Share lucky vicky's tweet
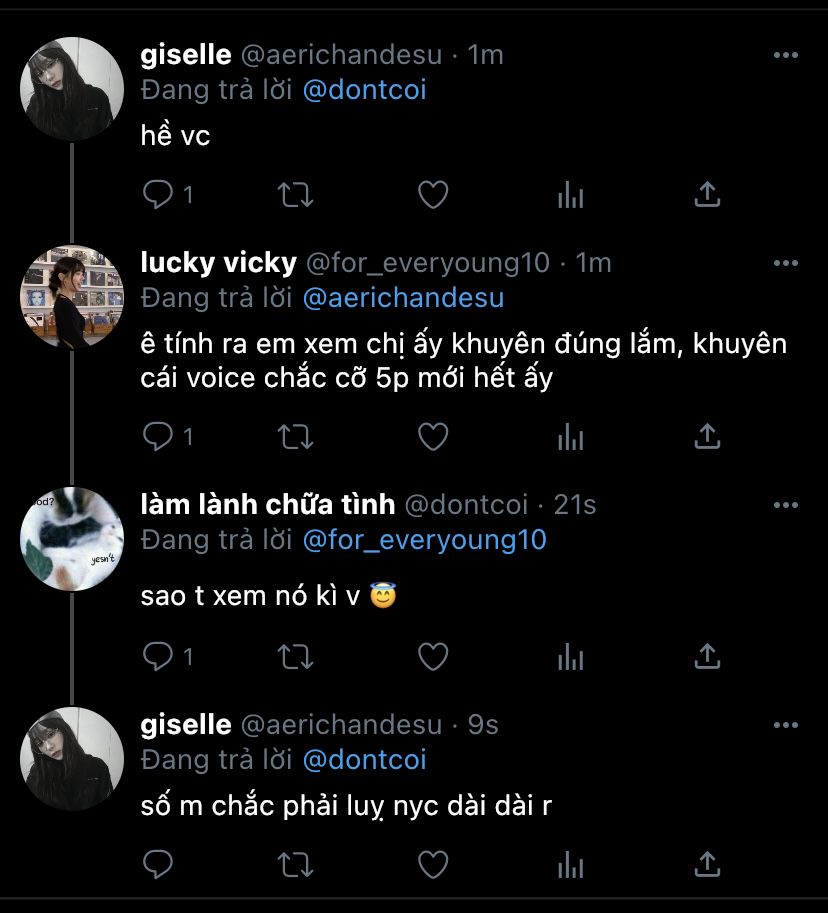The image size is (828, 913). [x=707, y=436]
